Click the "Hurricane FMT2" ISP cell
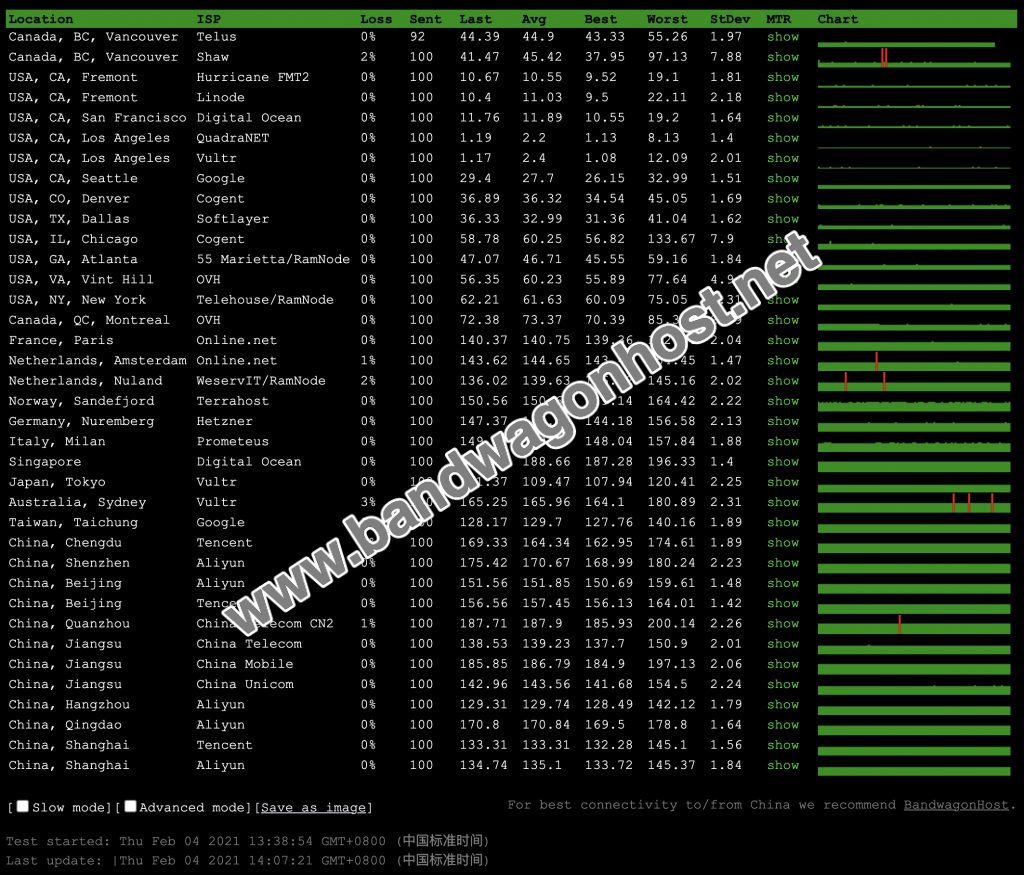 pyautogui.click(x=253, y=78)
